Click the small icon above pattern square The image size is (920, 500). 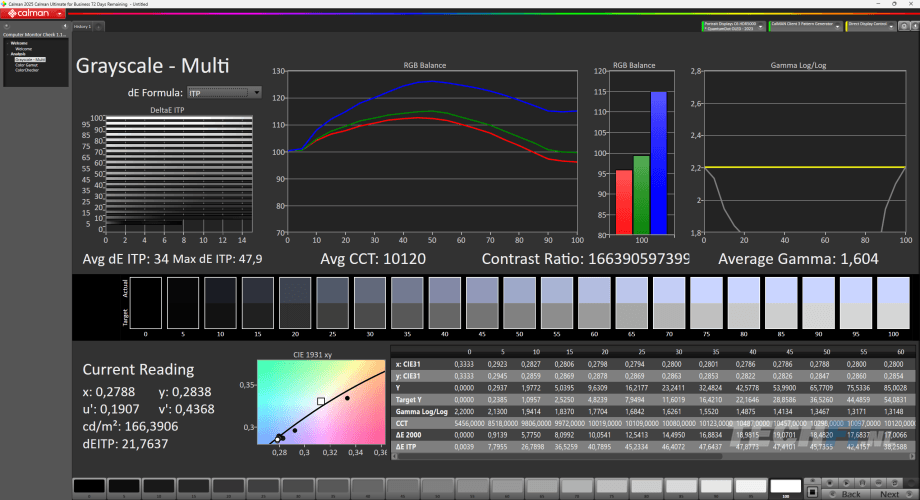click(812, 481)
